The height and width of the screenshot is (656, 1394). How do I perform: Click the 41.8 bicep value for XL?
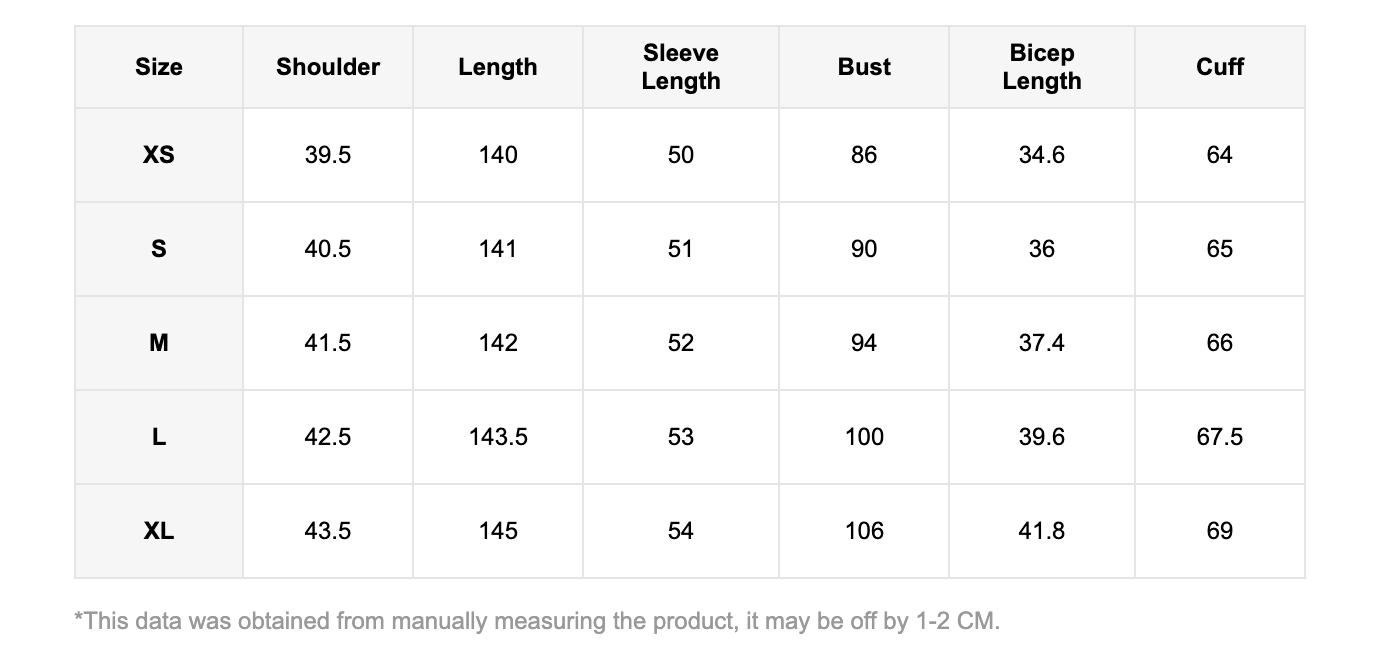tap(1042, 531)
